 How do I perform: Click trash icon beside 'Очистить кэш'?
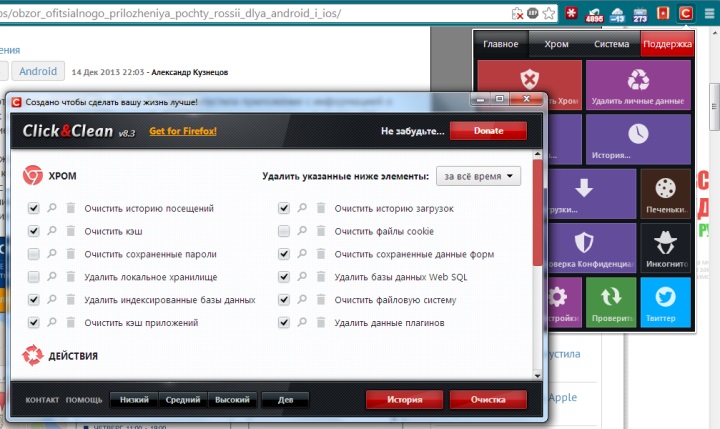tap(71, 231)
